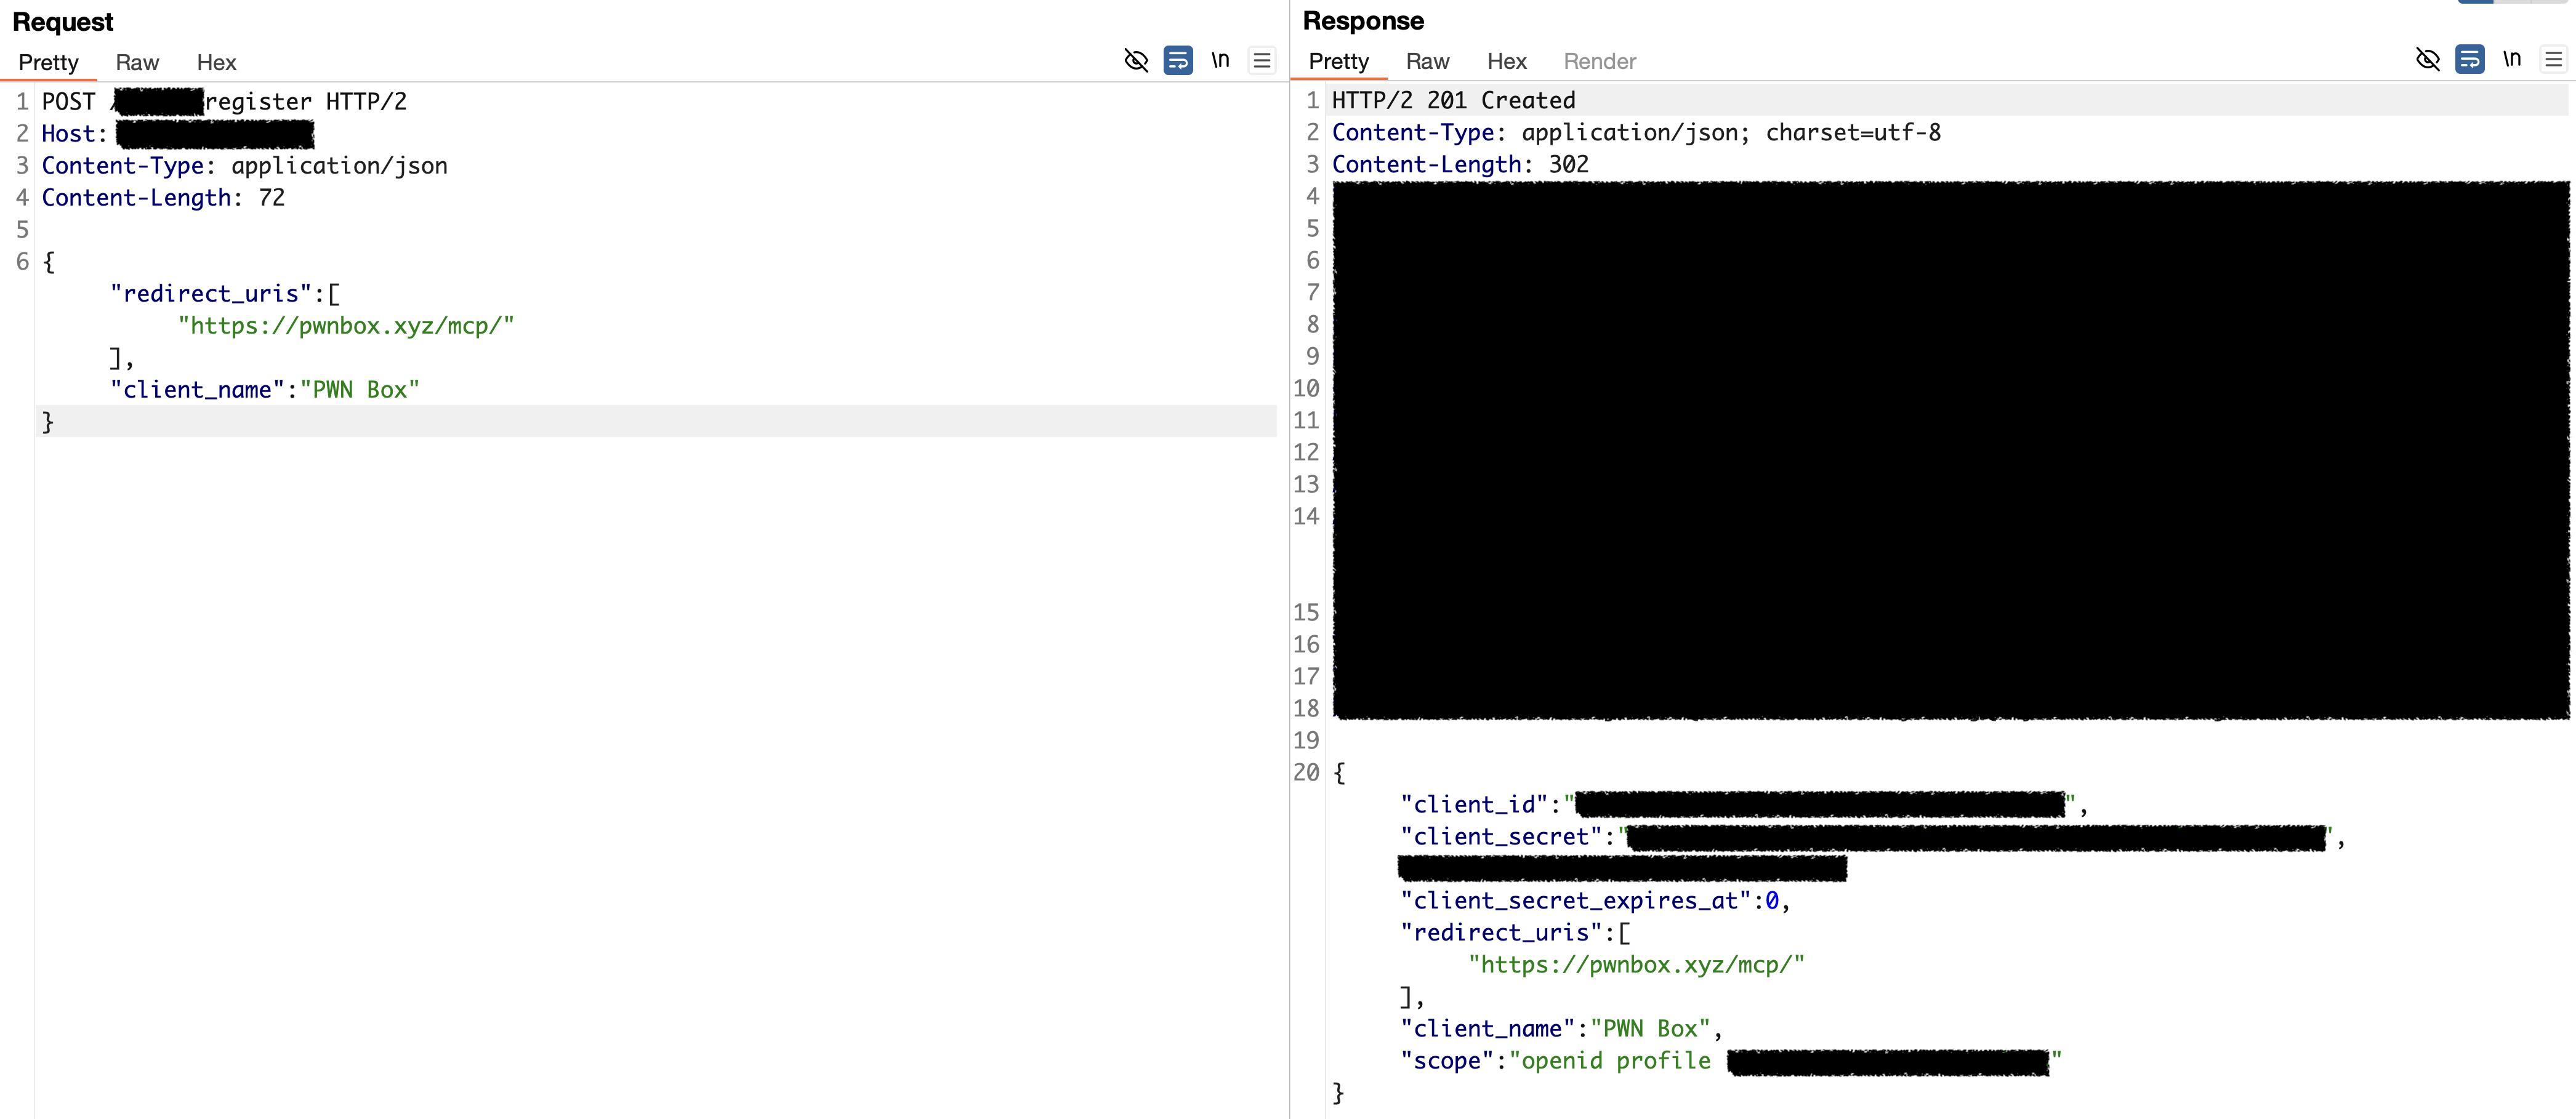
Task: Click the Response panel title
Action: 1363,21
